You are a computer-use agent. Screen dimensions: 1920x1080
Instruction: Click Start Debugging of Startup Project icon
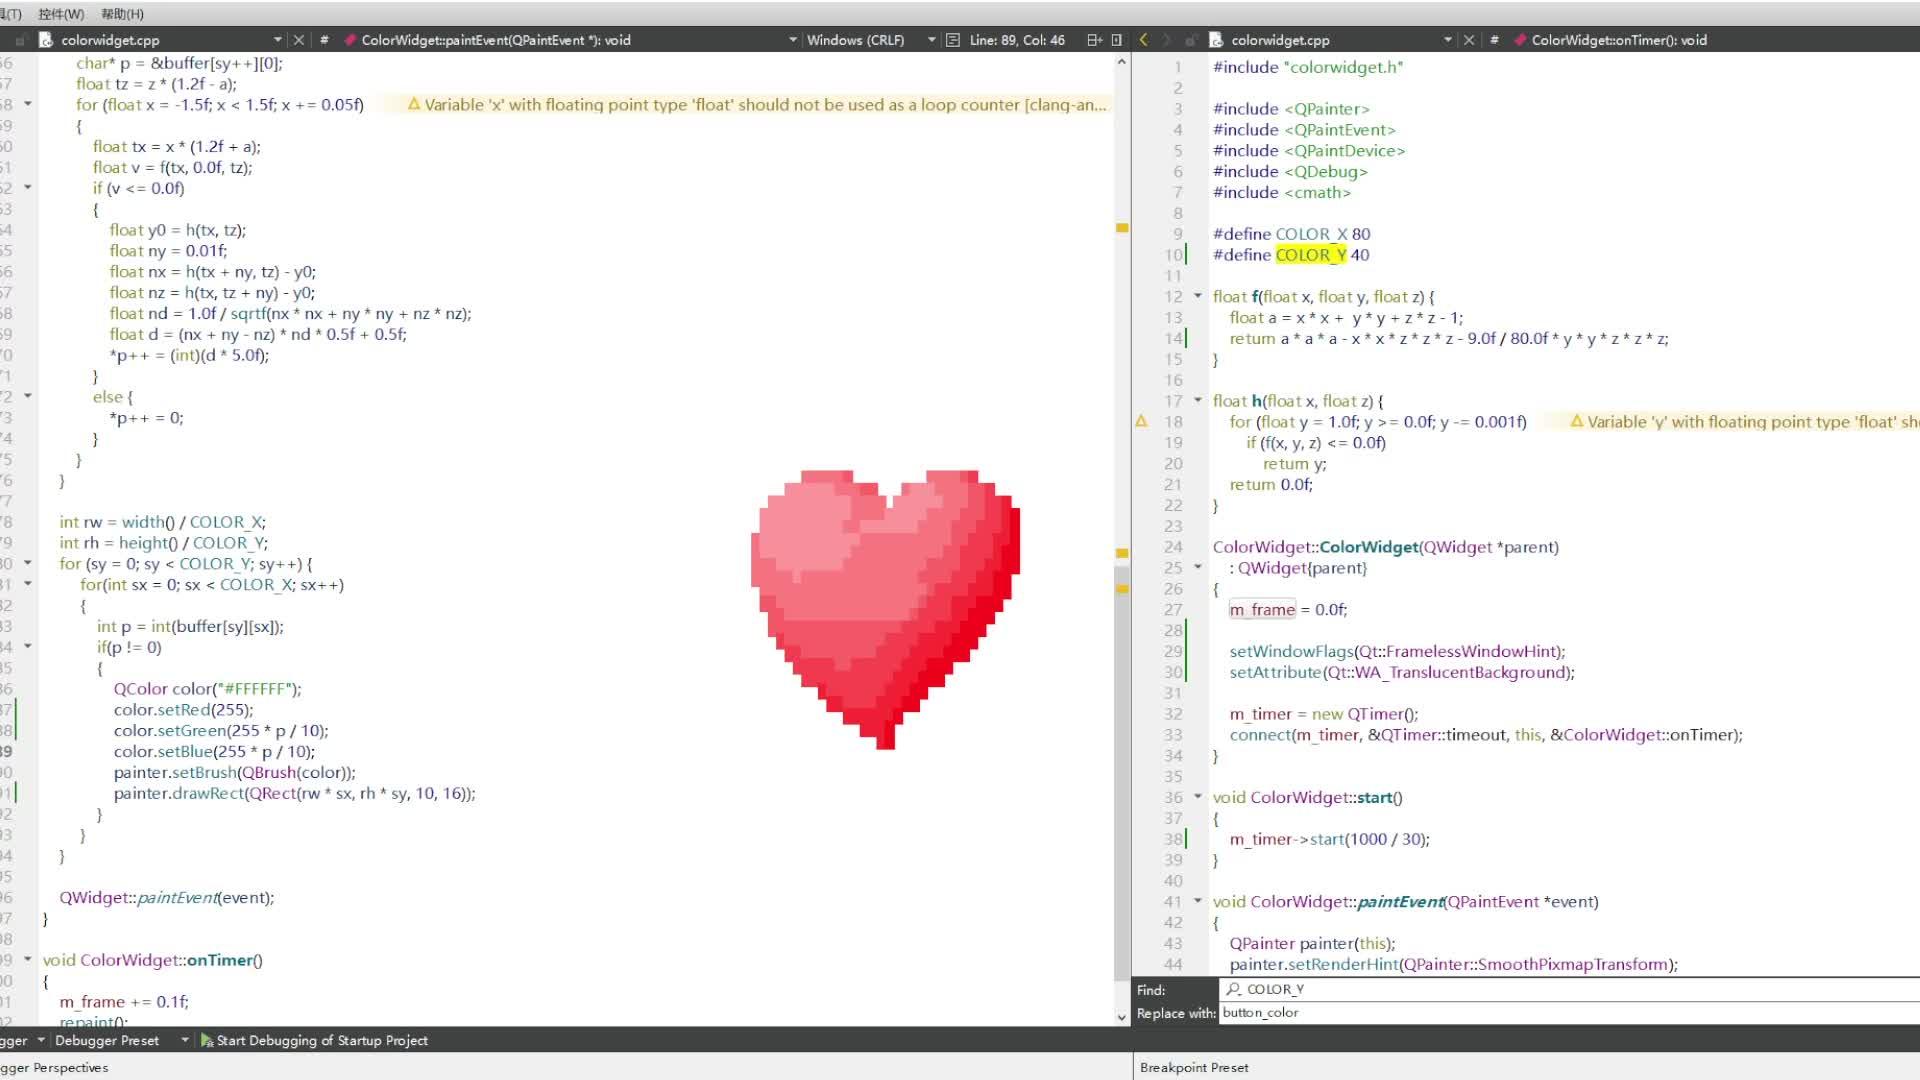[x=207, y=1040]
